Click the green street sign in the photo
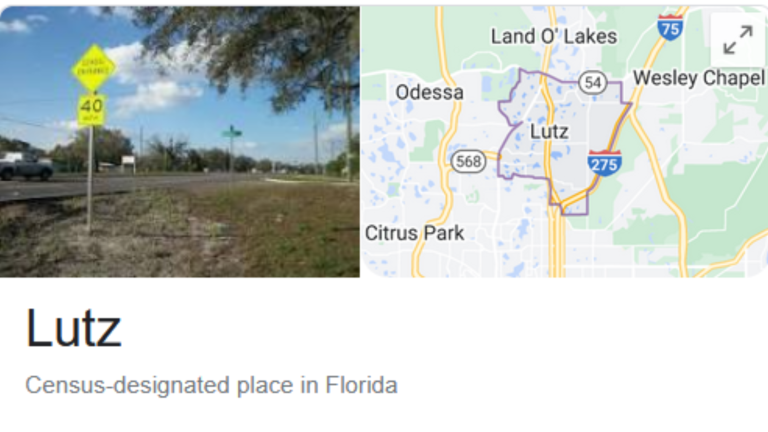Screen dimensions: 768x432 point(231,132)
